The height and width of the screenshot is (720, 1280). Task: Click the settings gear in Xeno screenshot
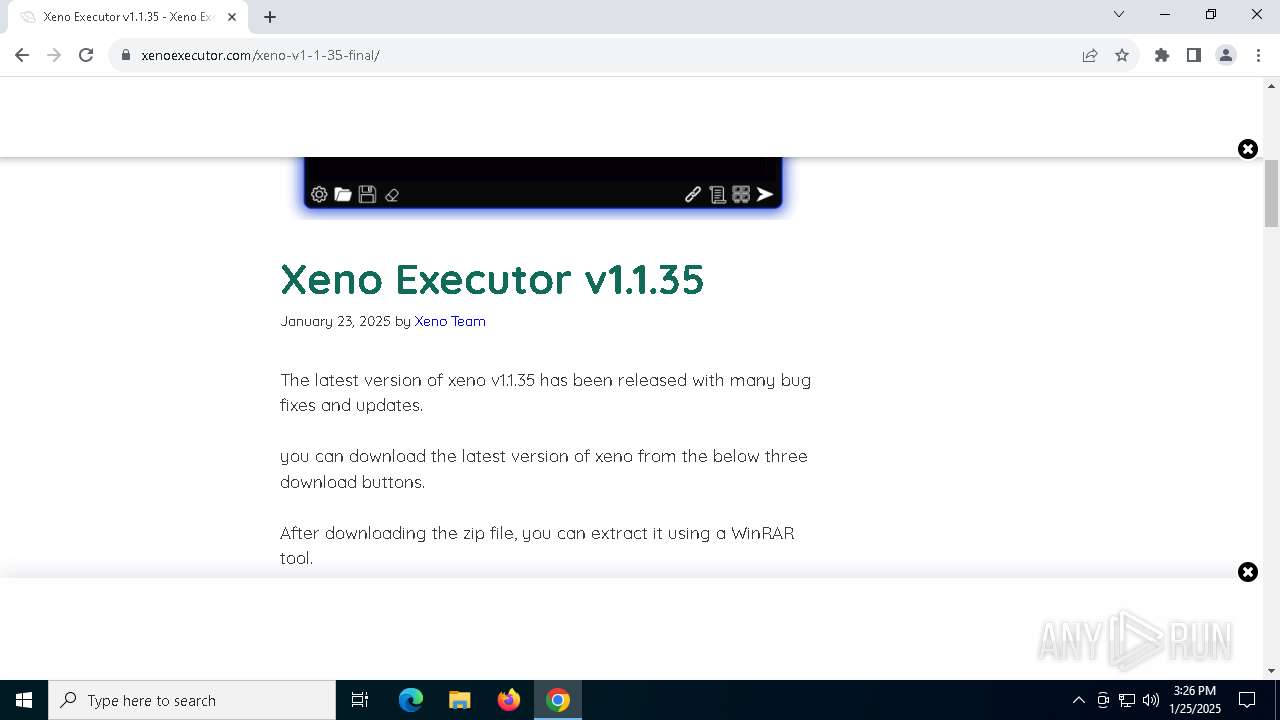point(319,195)
